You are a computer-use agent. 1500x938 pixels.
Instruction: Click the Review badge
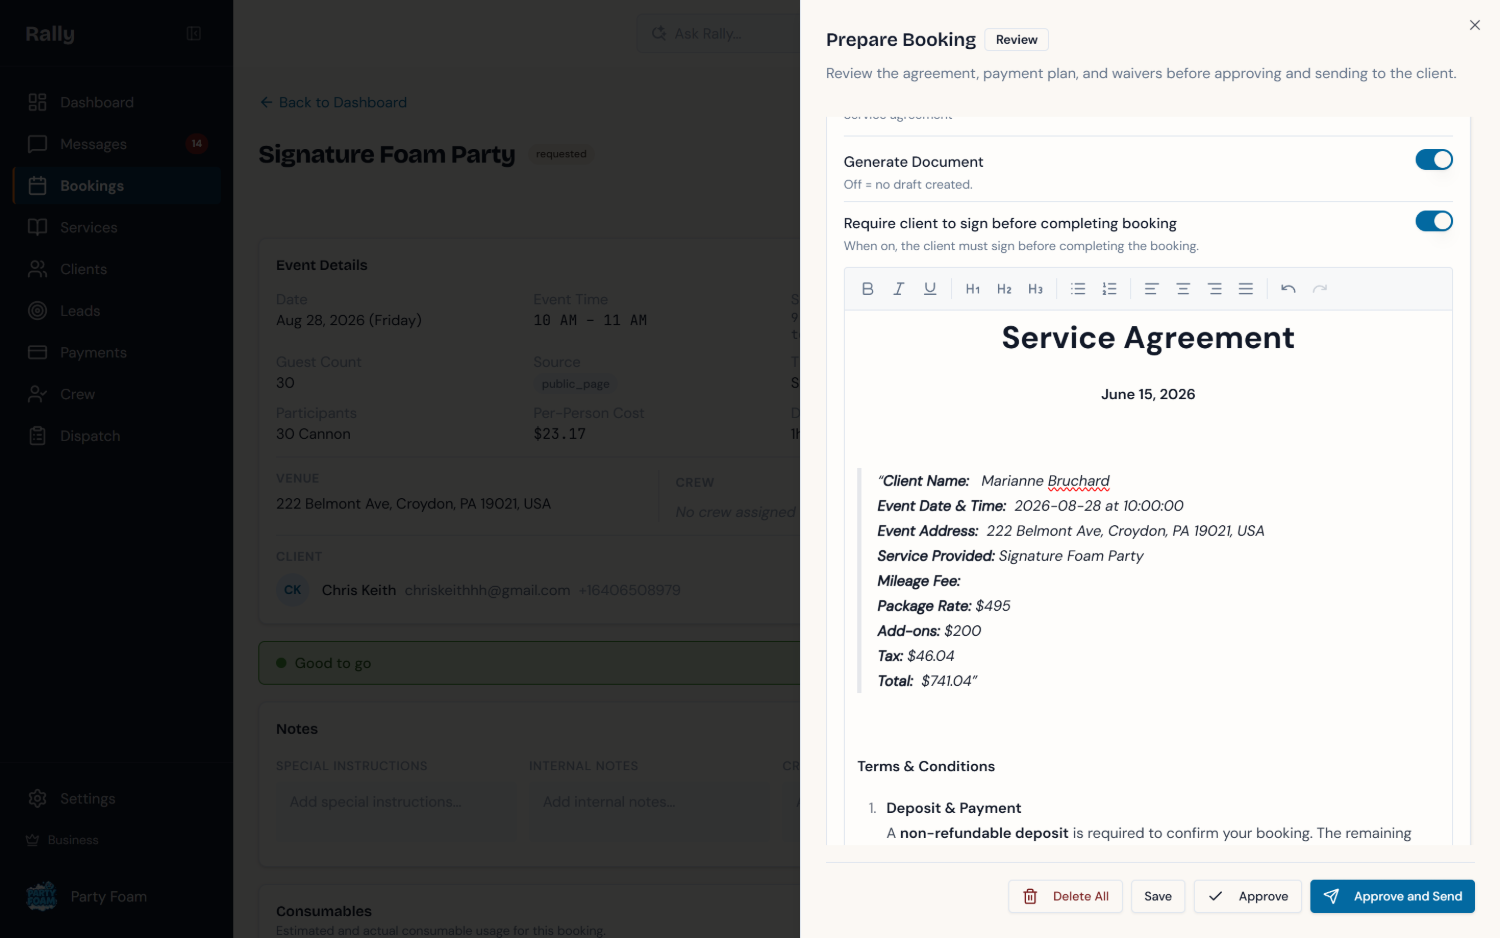point(1017,40)
